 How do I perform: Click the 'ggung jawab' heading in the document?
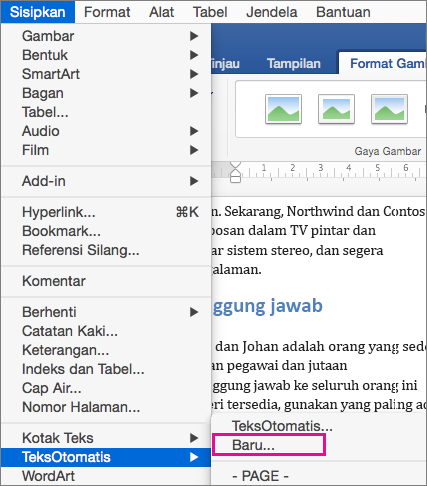coord(267,306)
